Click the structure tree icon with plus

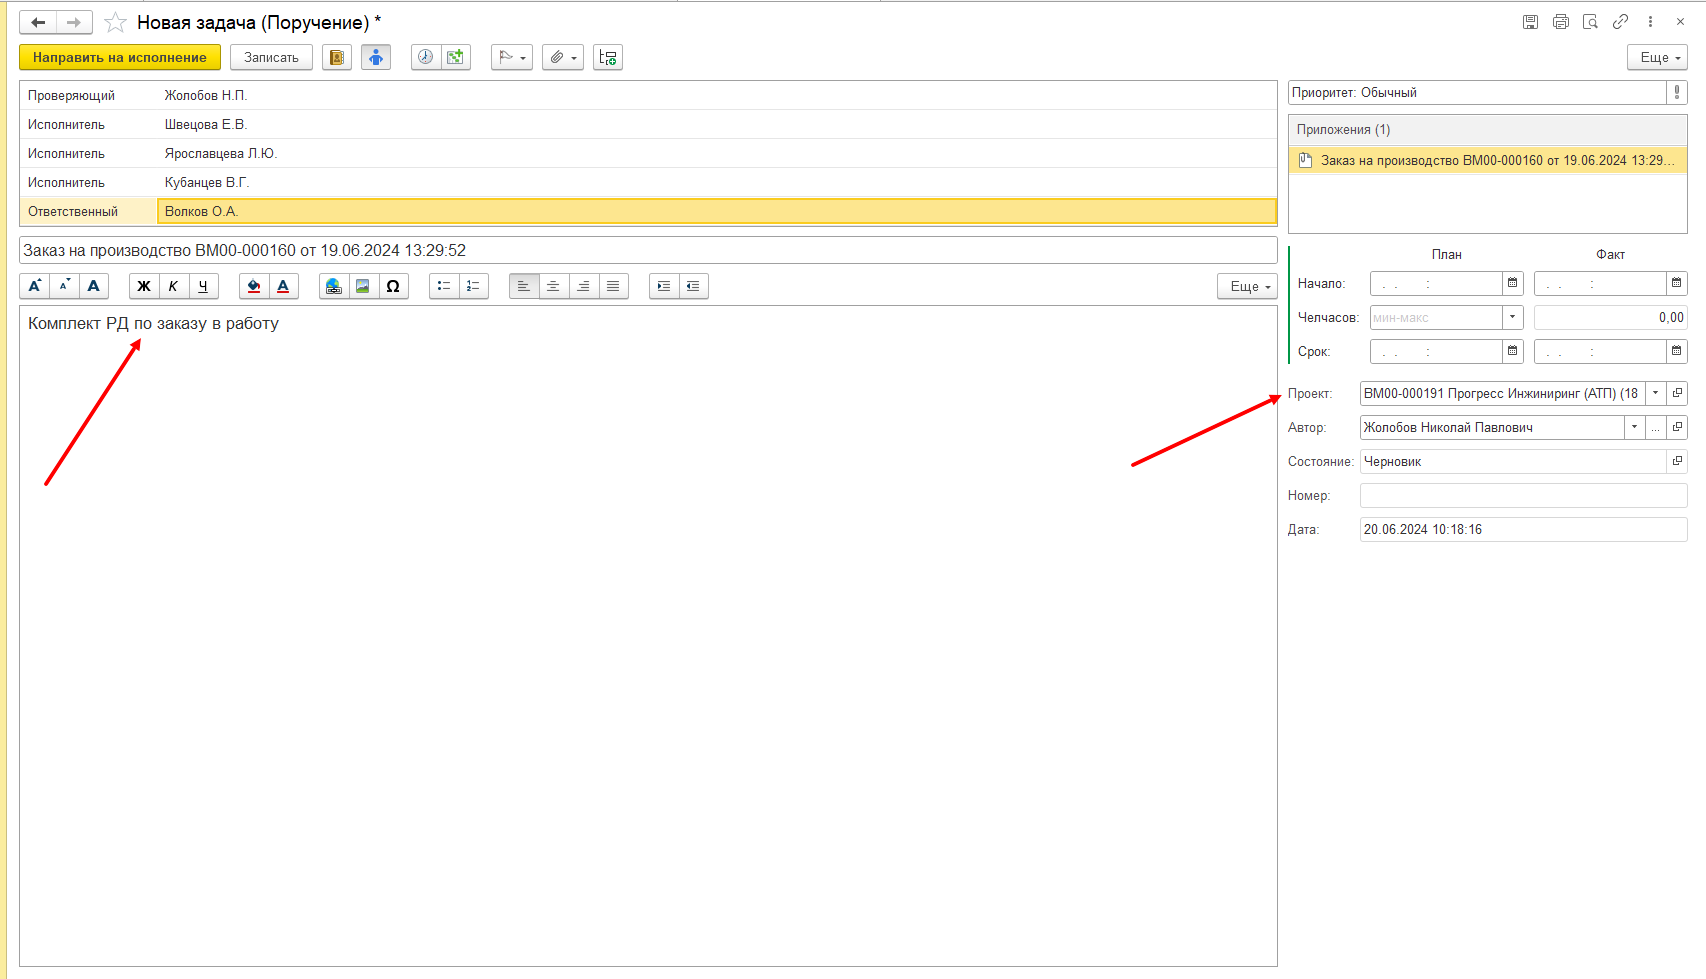[608, 58]
